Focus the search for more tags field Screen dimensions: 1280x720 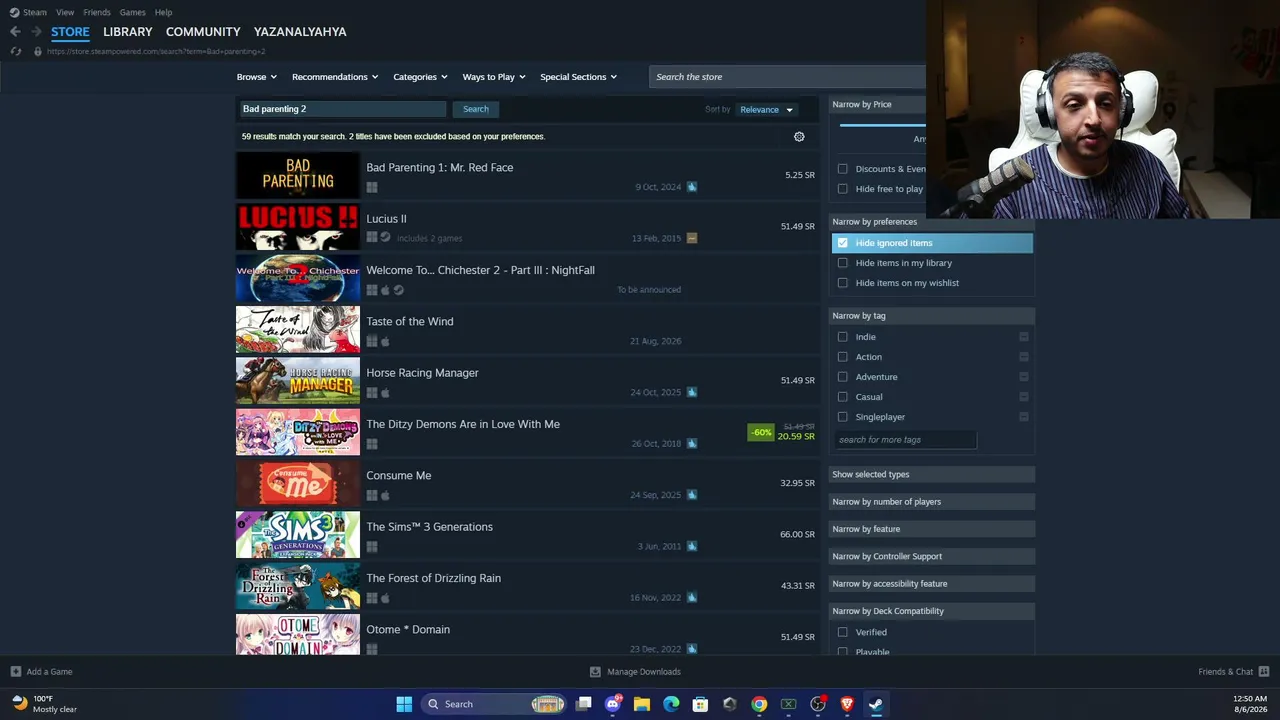tap(905, 440)
